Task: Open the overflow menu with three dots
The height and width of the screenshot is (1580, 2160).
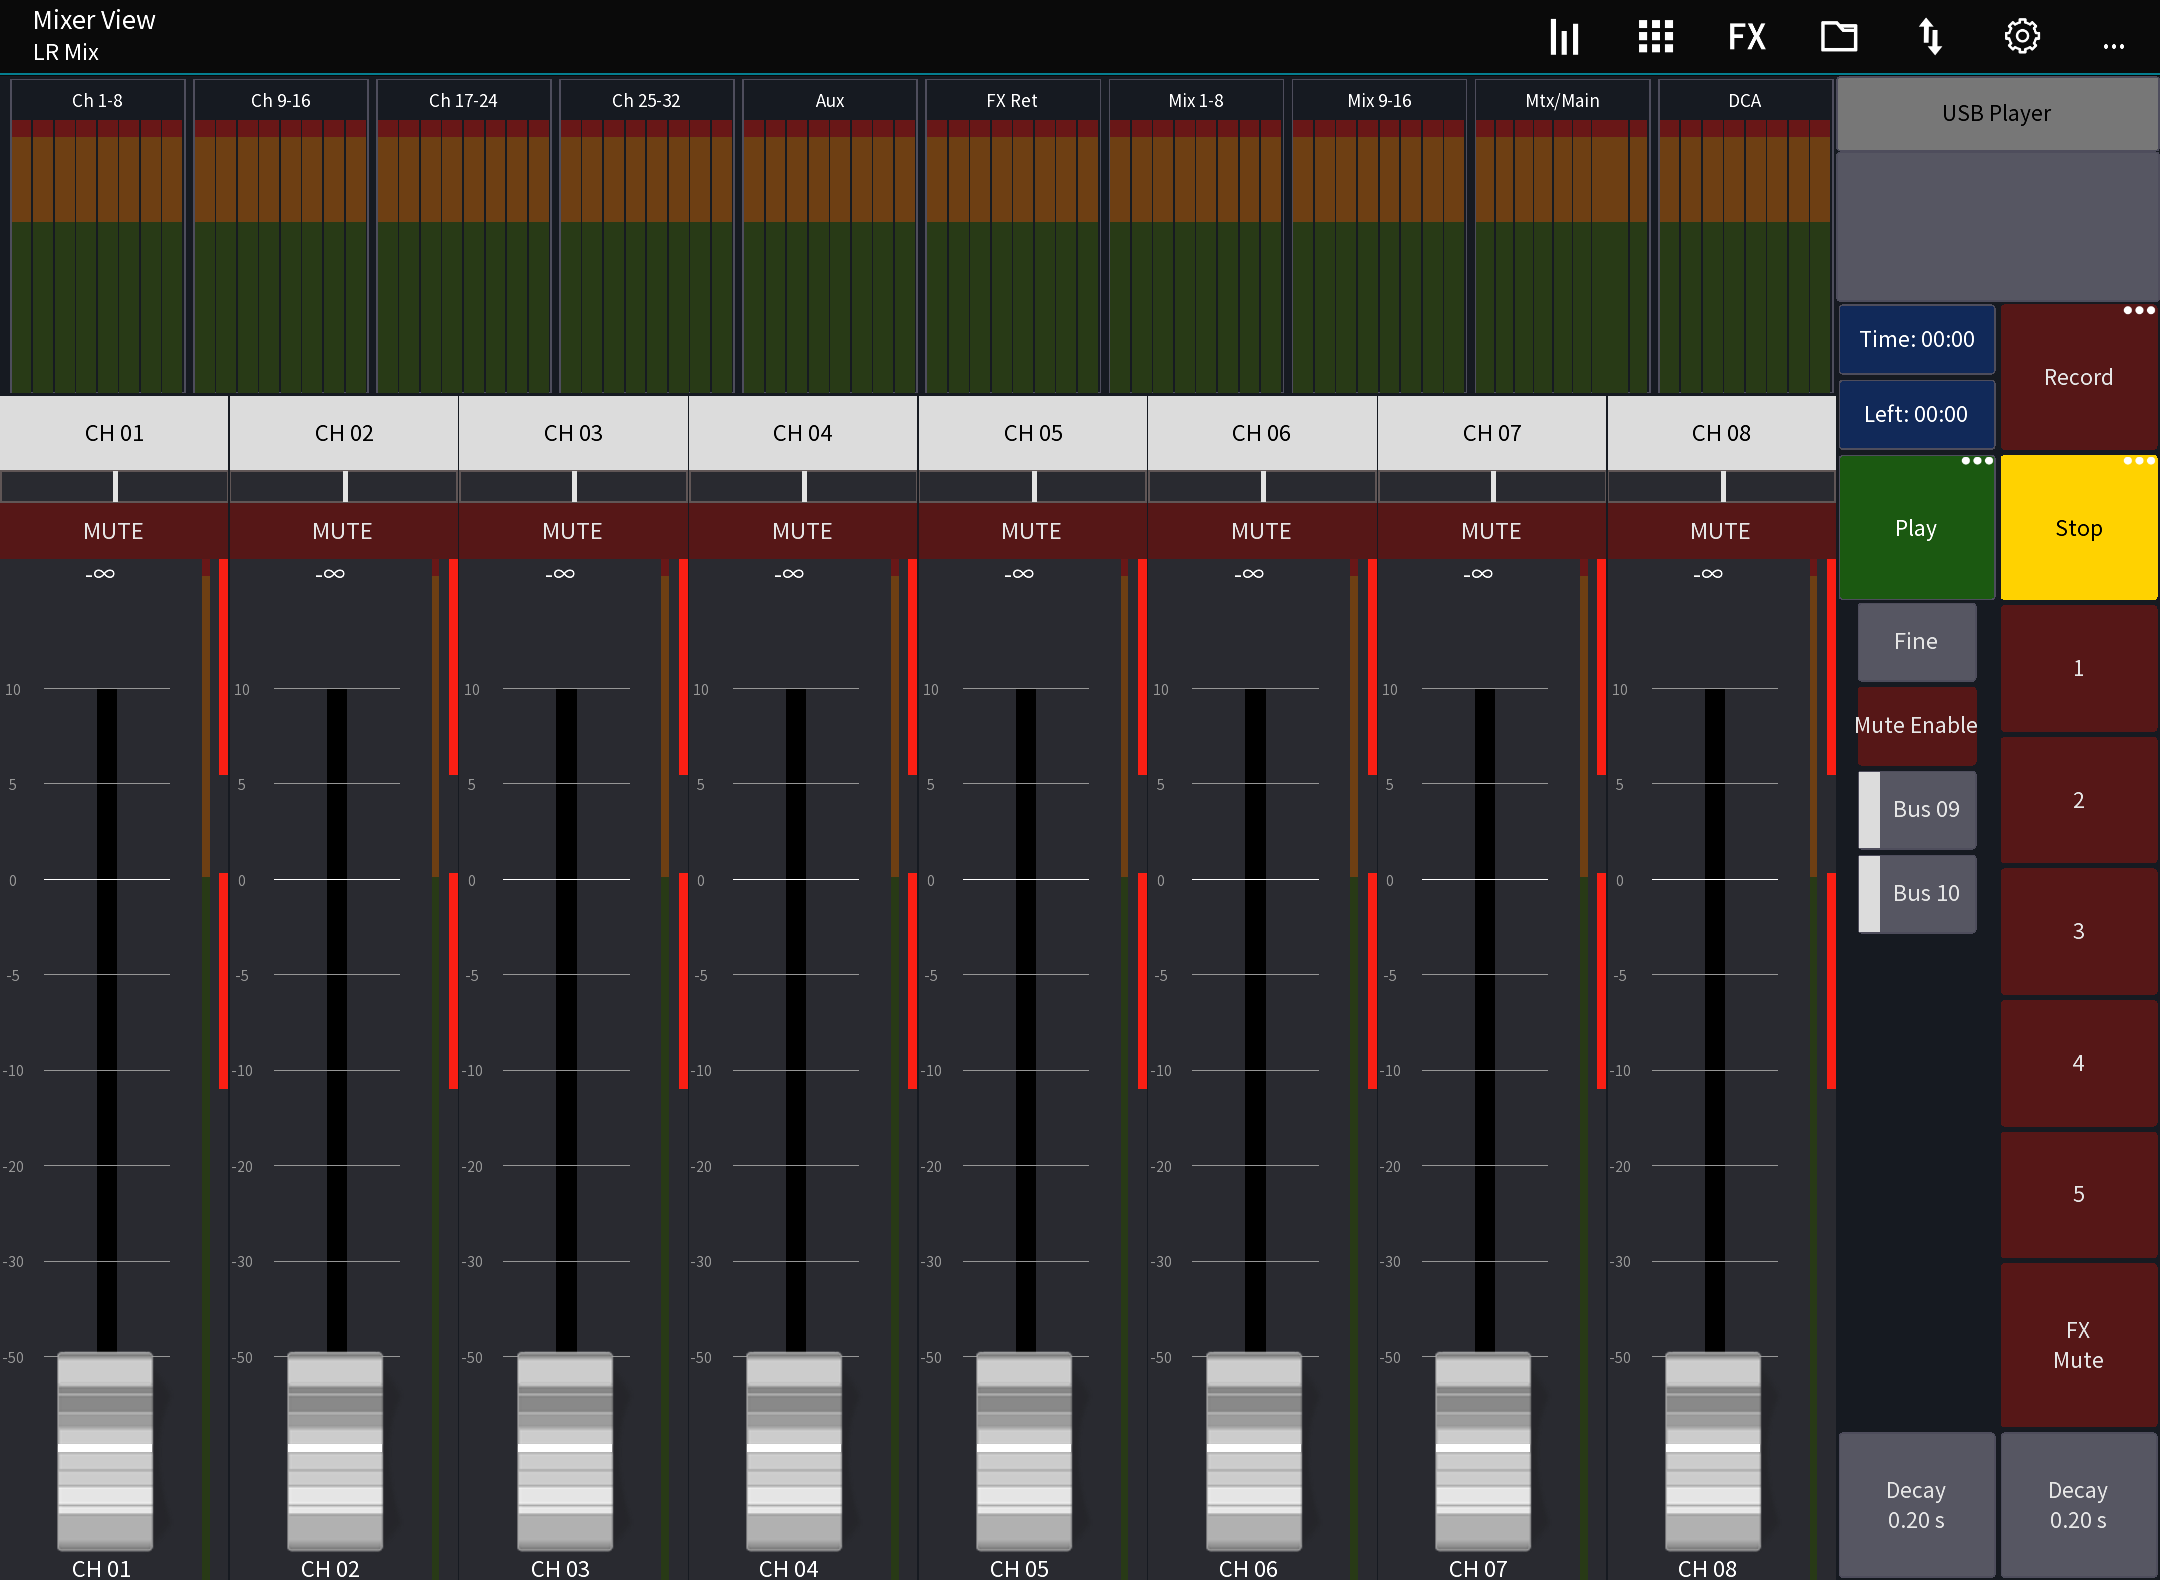Action: (x=2114, y=42)
